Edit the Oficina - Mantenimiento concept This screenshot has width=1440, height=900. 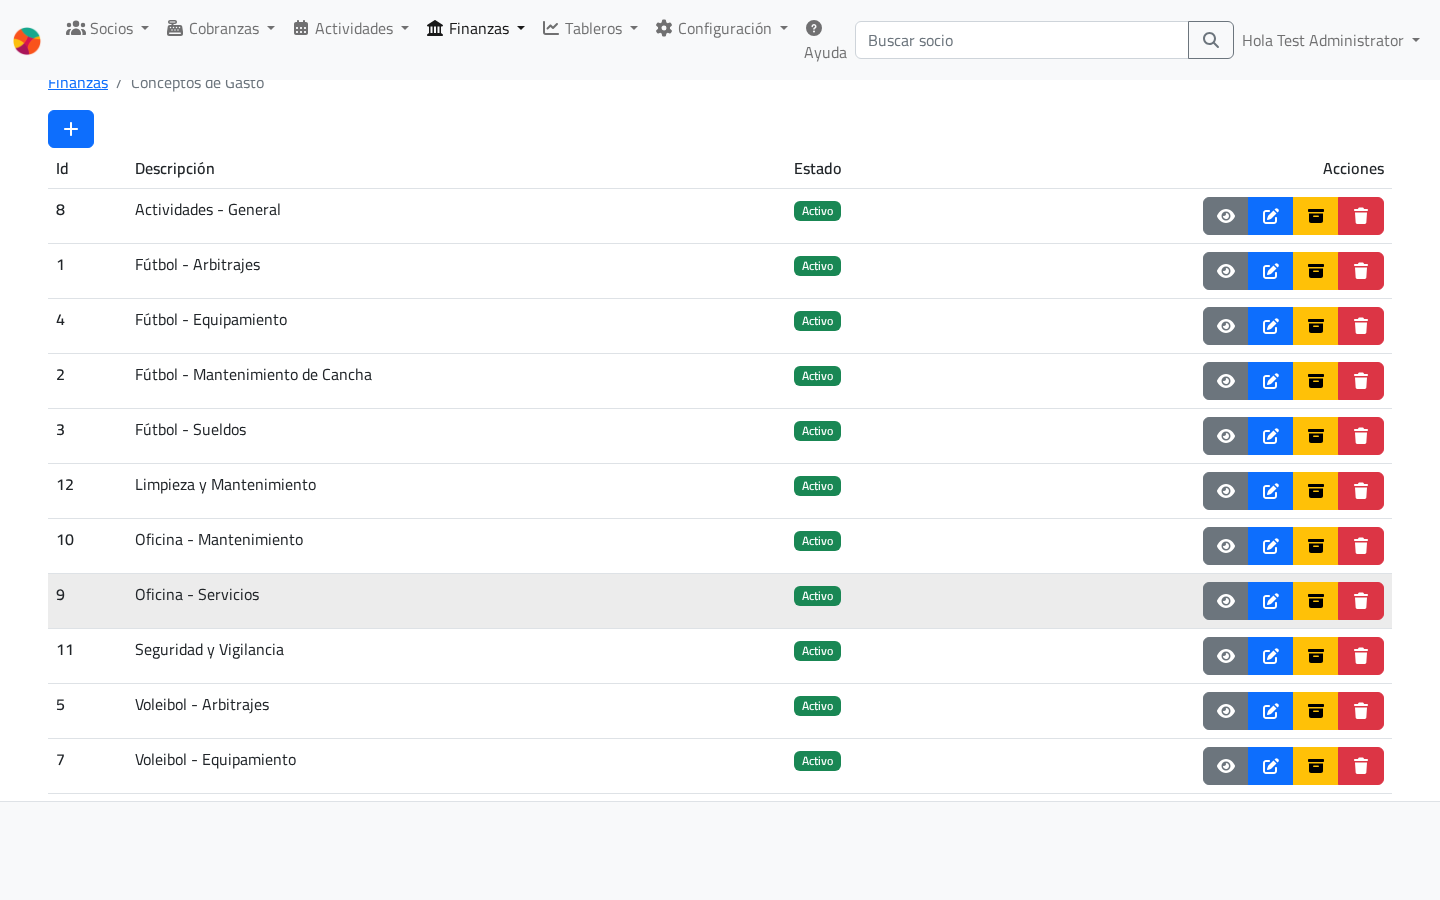(x=1270, y=546)
